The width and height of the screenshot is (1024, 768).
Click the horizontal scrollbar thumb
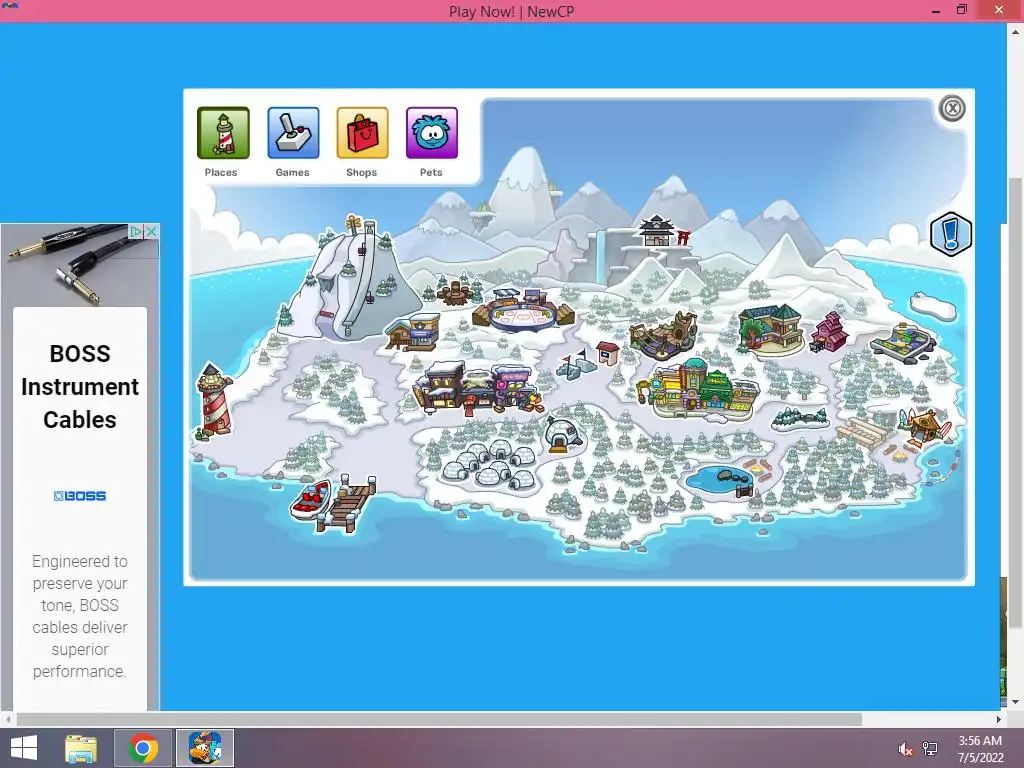438,719
